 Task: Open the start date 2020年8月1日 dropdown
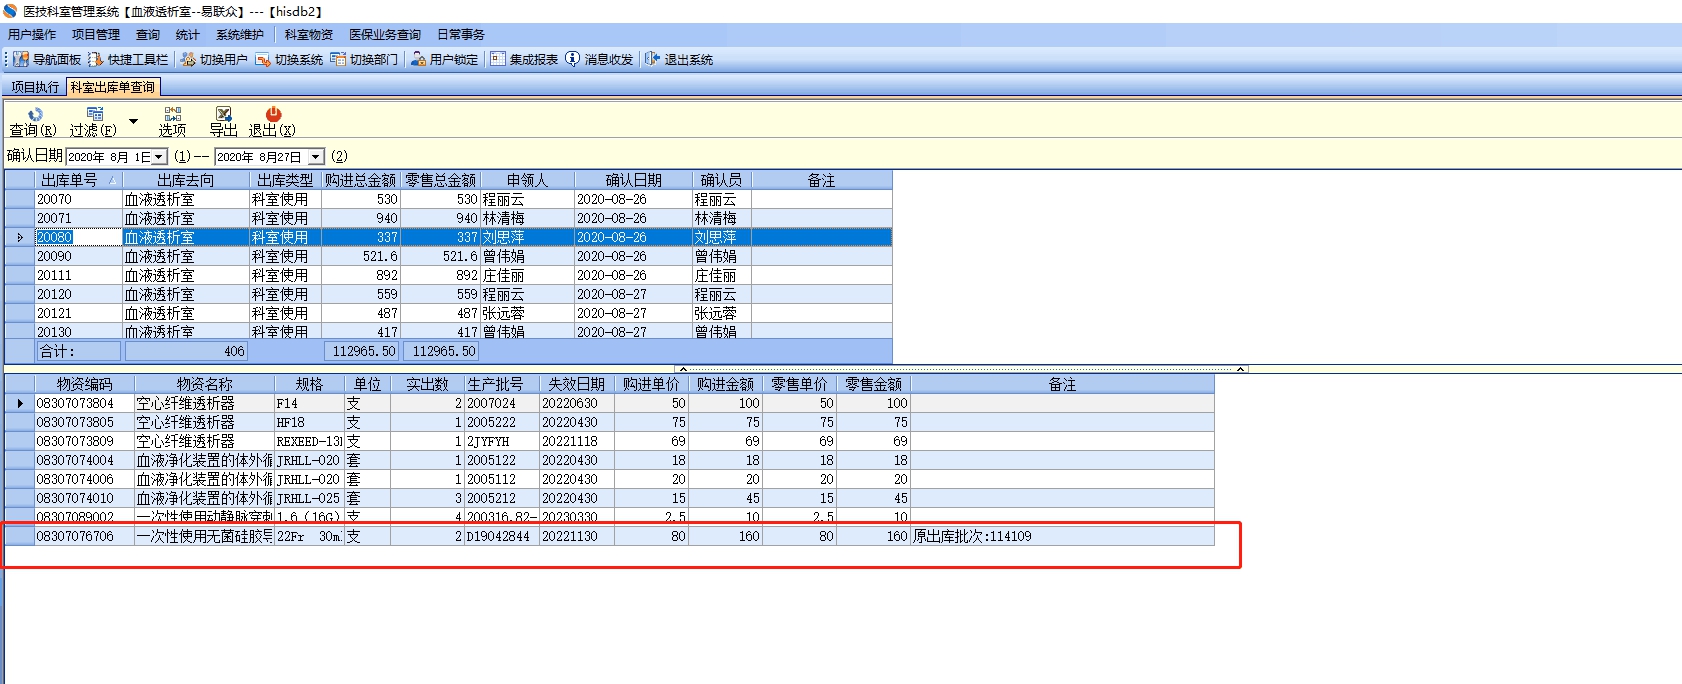coord(159,157)
